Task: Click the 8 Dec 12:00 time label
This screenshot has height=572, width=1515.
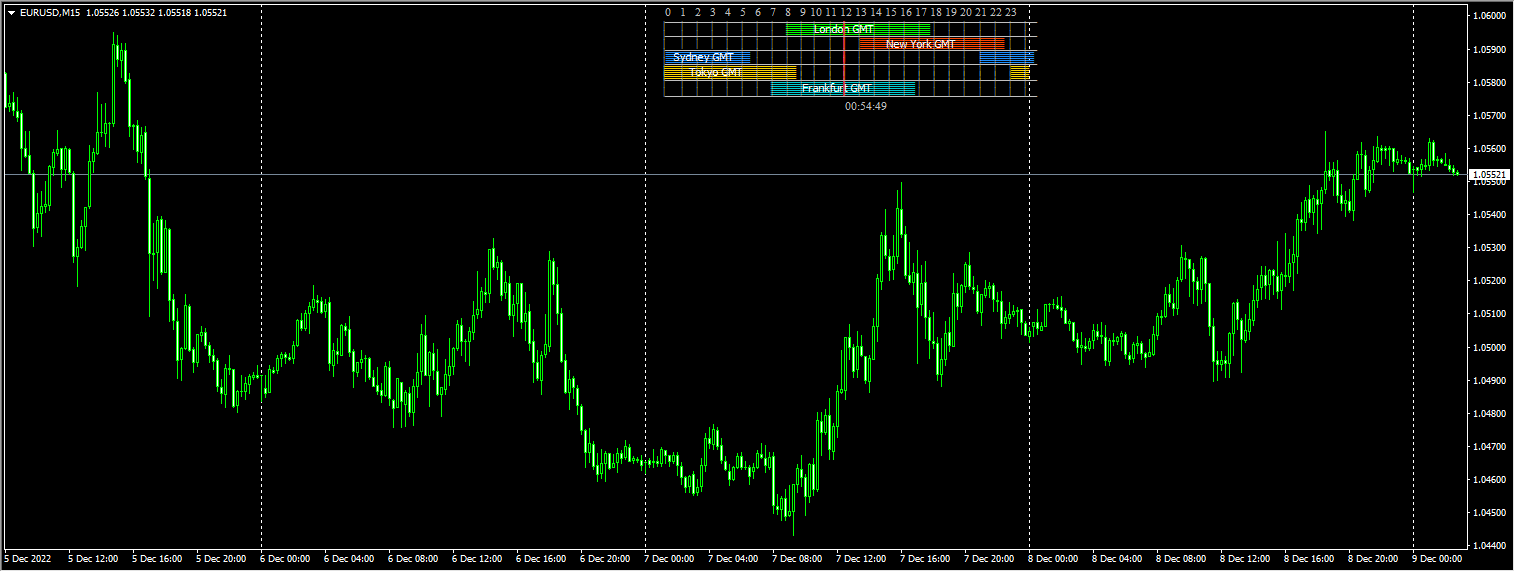Action: coord(1246,559)
